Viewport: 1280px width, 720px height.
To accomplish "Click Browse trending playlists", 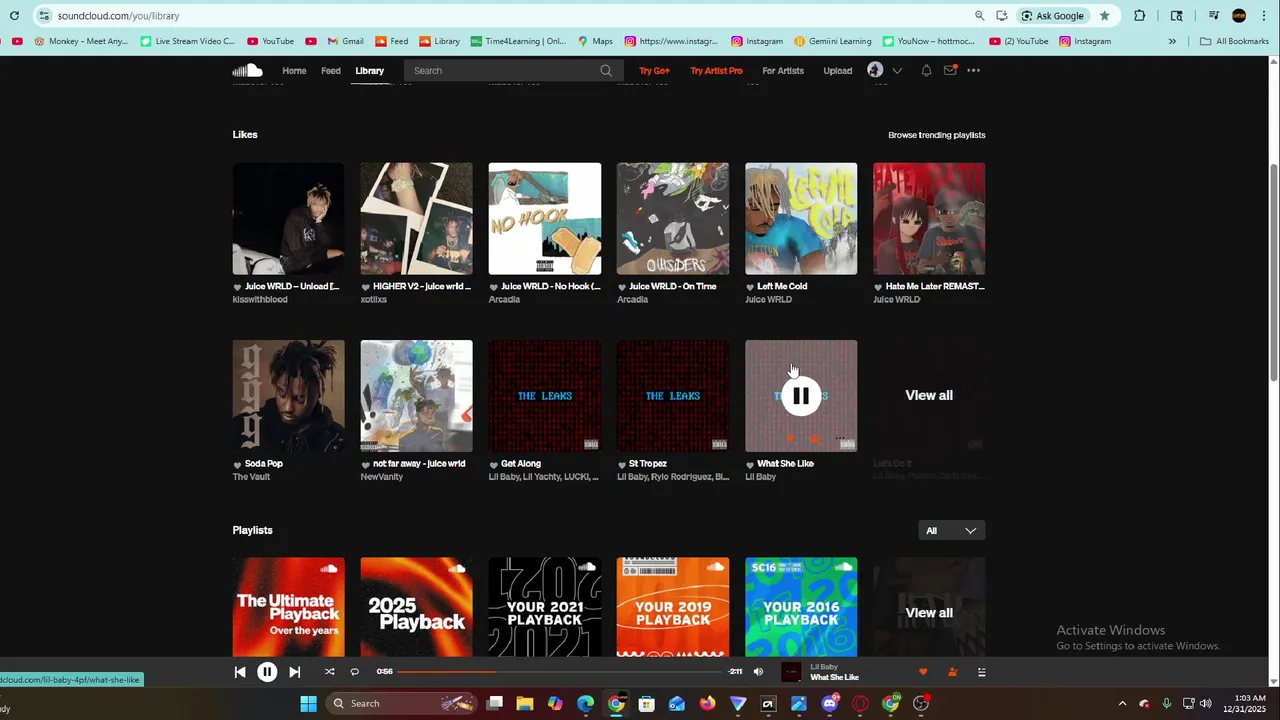I will 936,135.
